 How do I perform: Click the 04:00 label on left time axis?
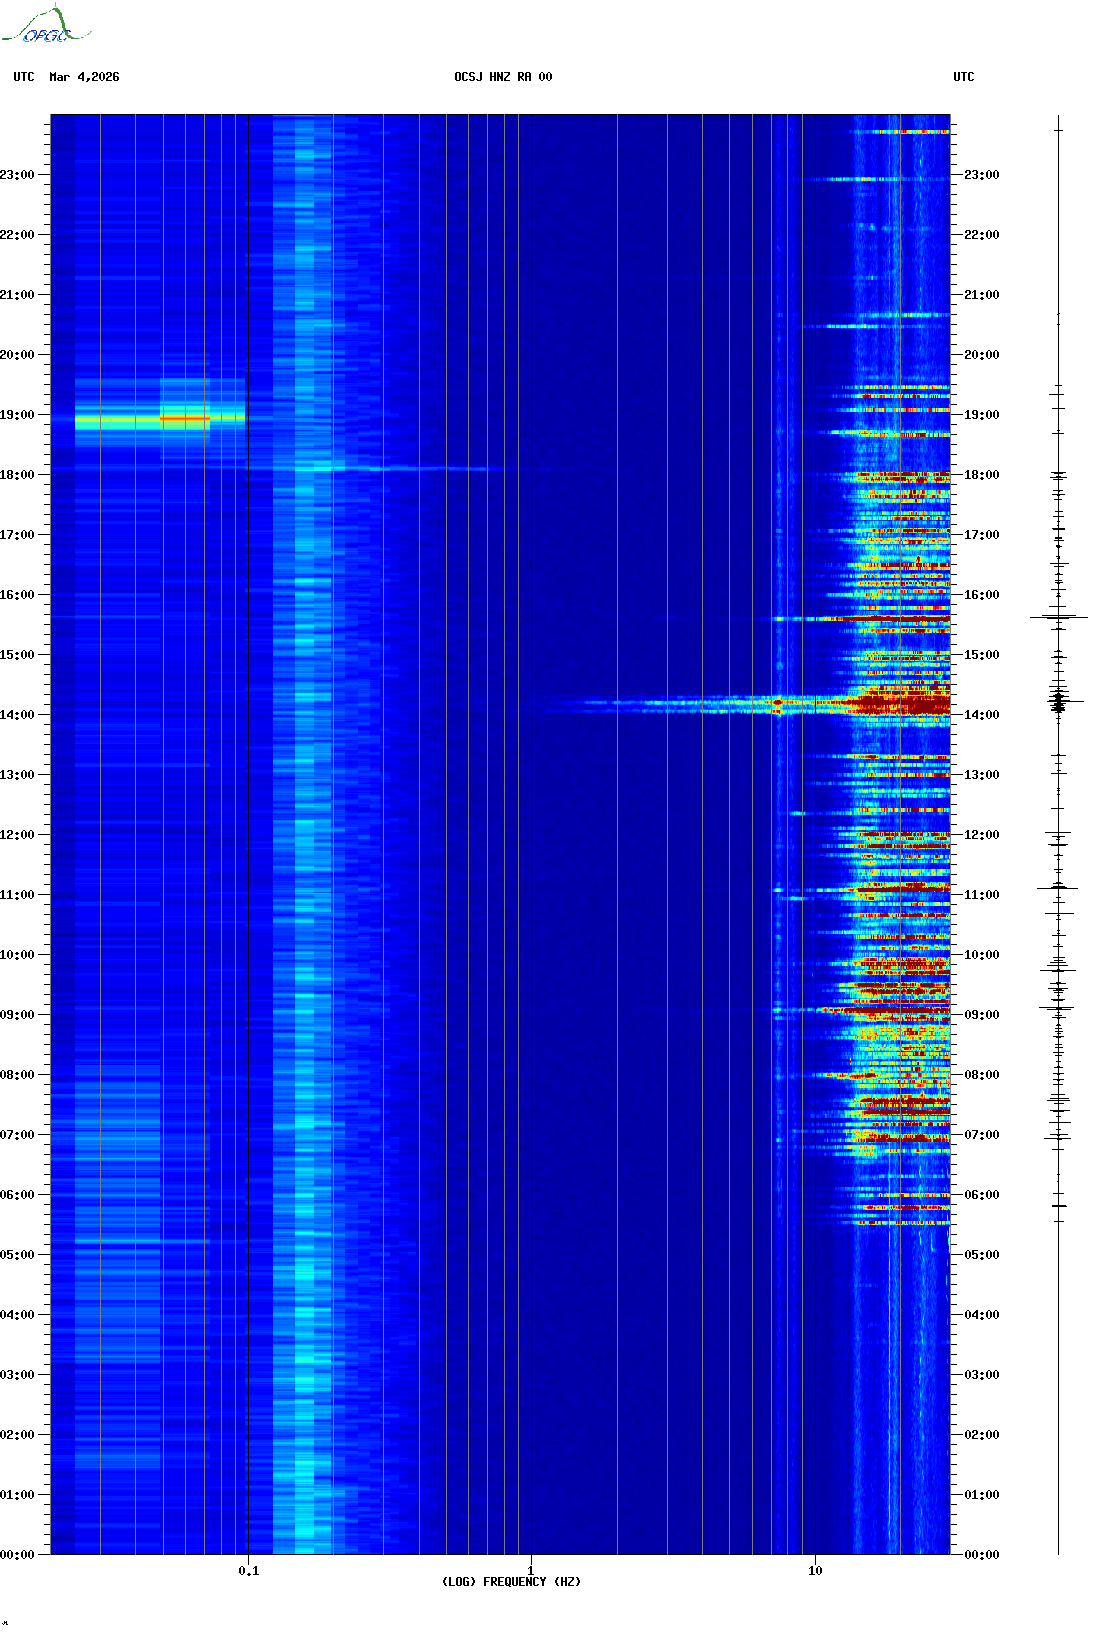pyautogui.click(x=17, y=1315)
